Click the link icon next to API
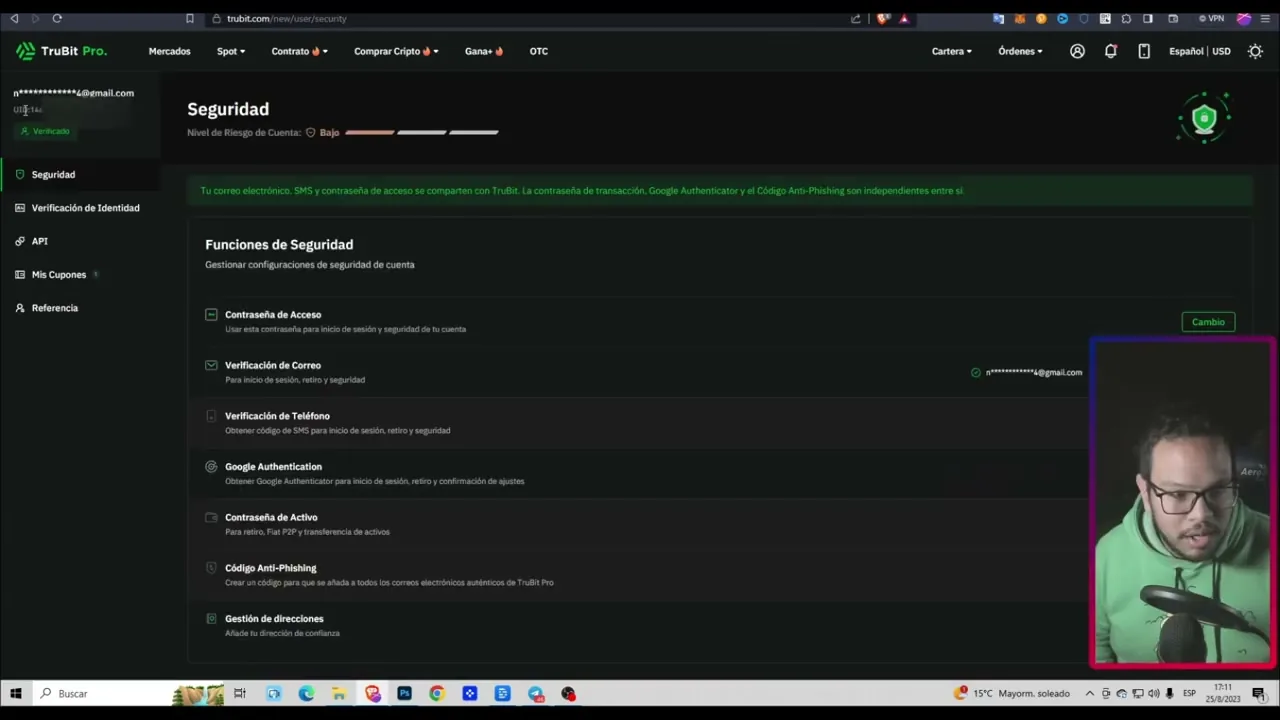Viewport: 1280px width, 720px height. pyautogui.click(x=20, y=241)
